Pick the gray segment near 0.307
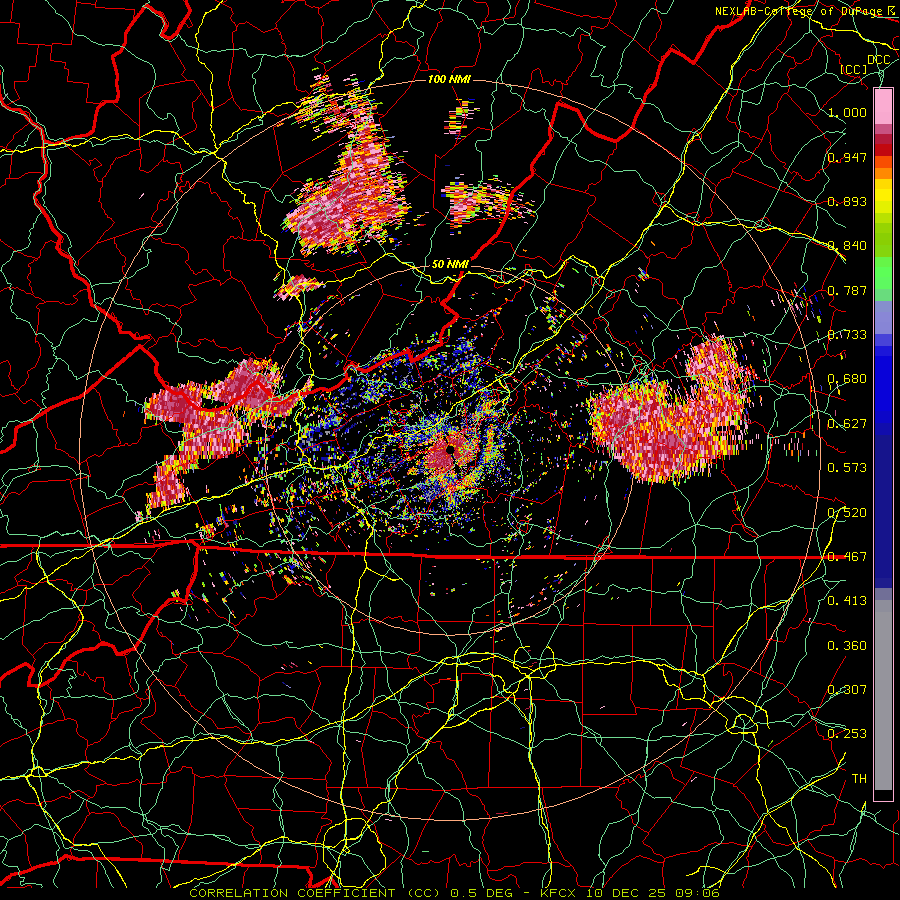 pos(883,700)
